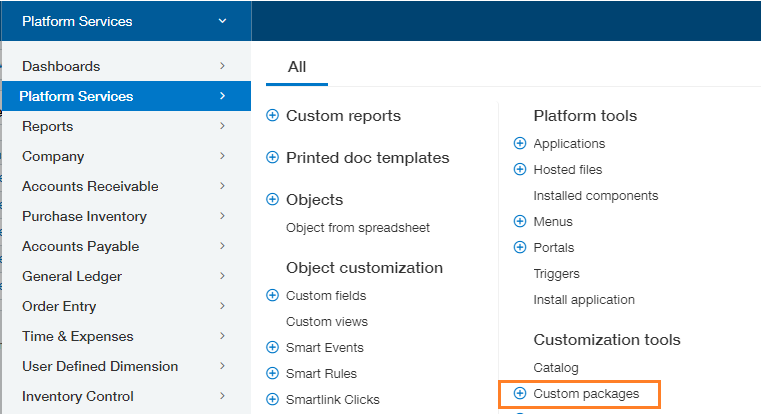Open the Installed components link
The image size is (761, 414).
pyautogui.click(x=596, y=196)
